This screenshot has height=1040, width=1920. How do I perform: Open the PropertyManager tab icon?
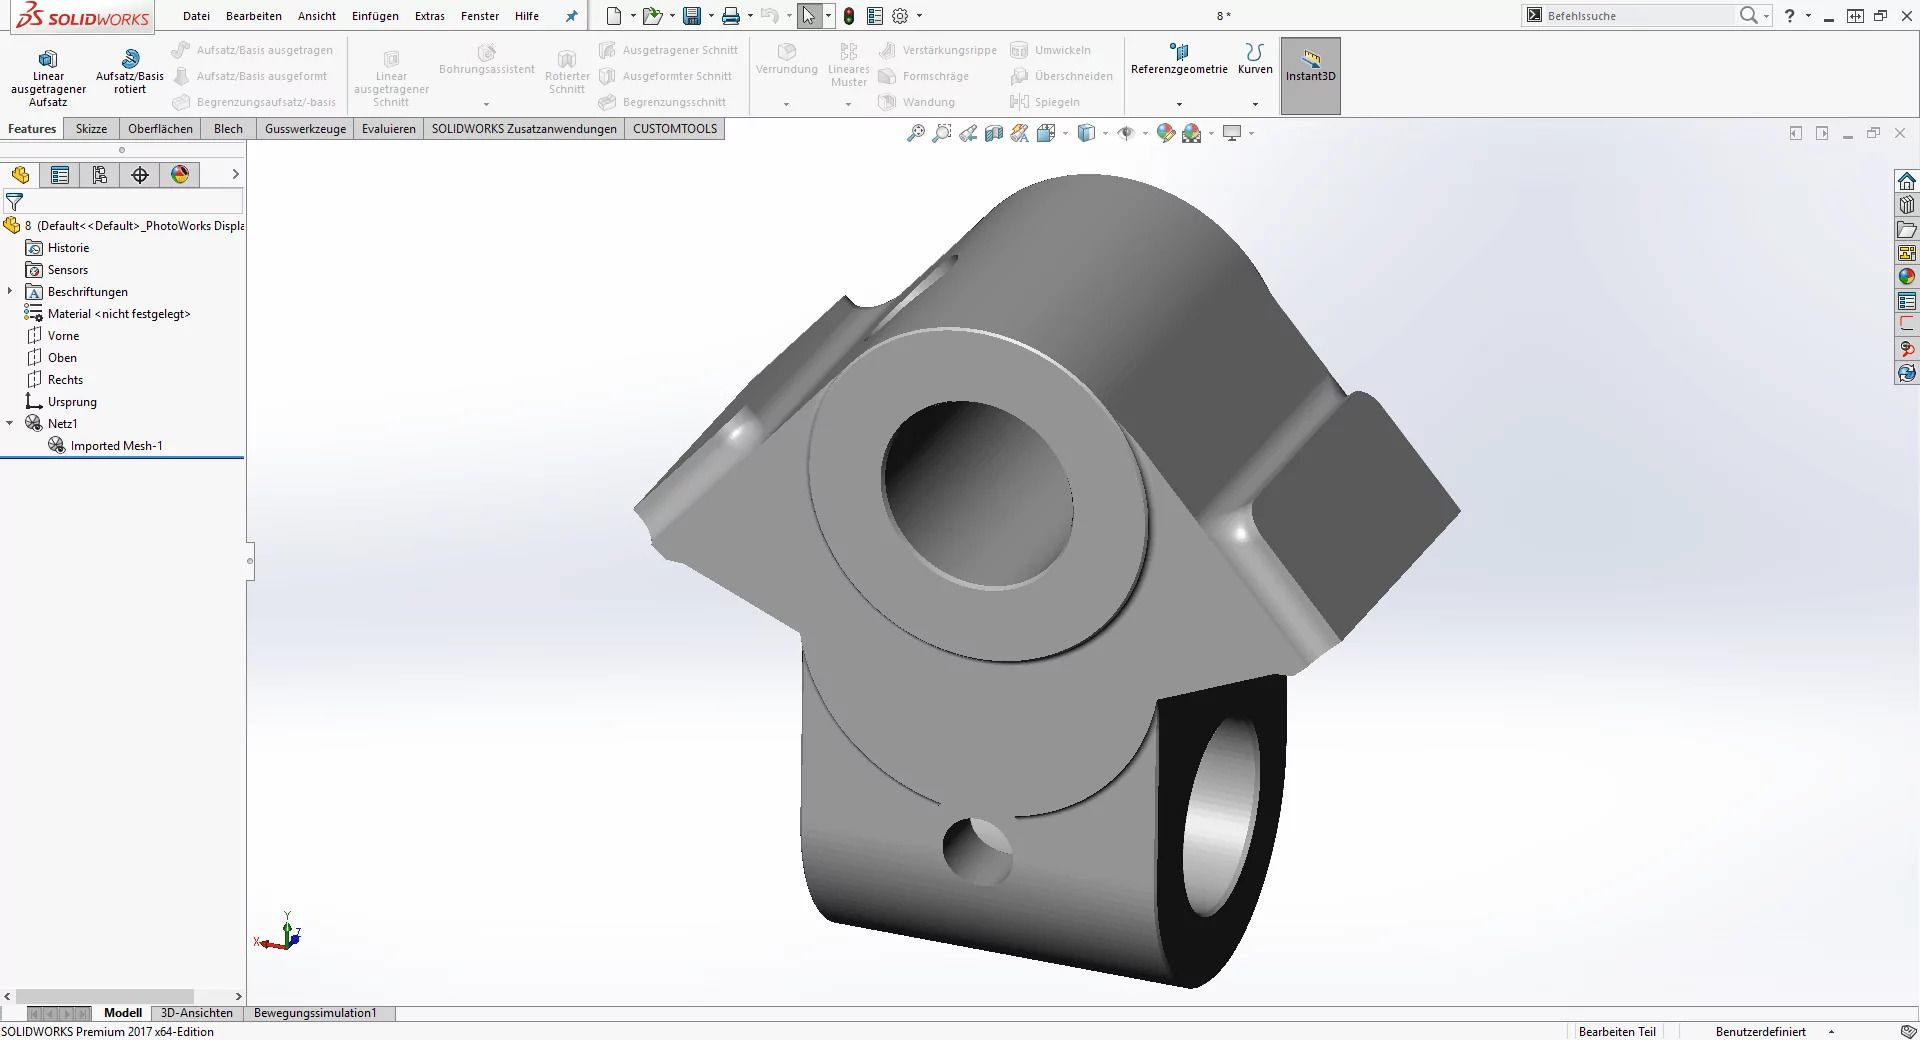pos(60,175)
